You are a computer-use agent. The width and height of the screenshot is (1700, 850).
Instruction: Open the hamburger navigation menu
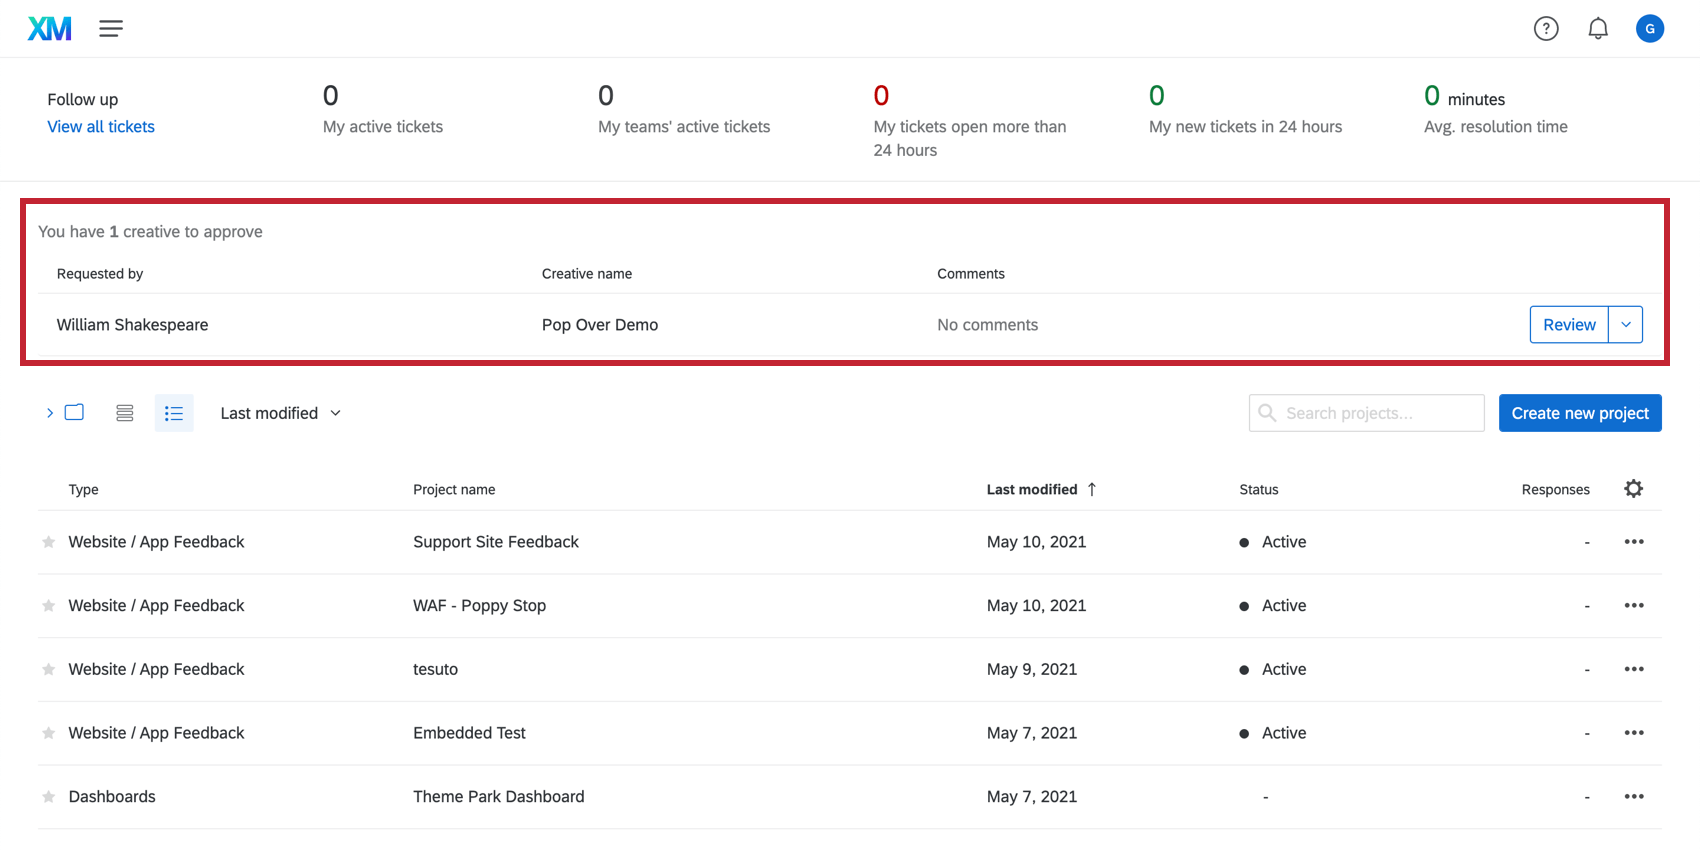click(111, 29)
